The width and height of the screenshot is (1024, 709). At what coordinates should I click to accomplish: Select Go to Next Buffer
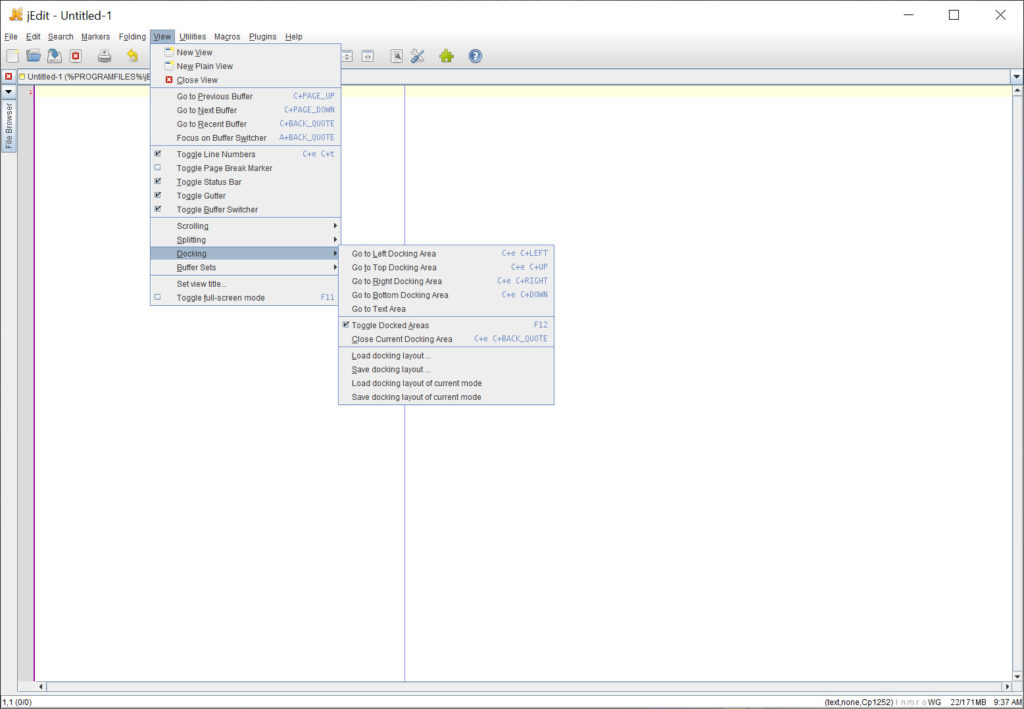click(x=246, y=110)
